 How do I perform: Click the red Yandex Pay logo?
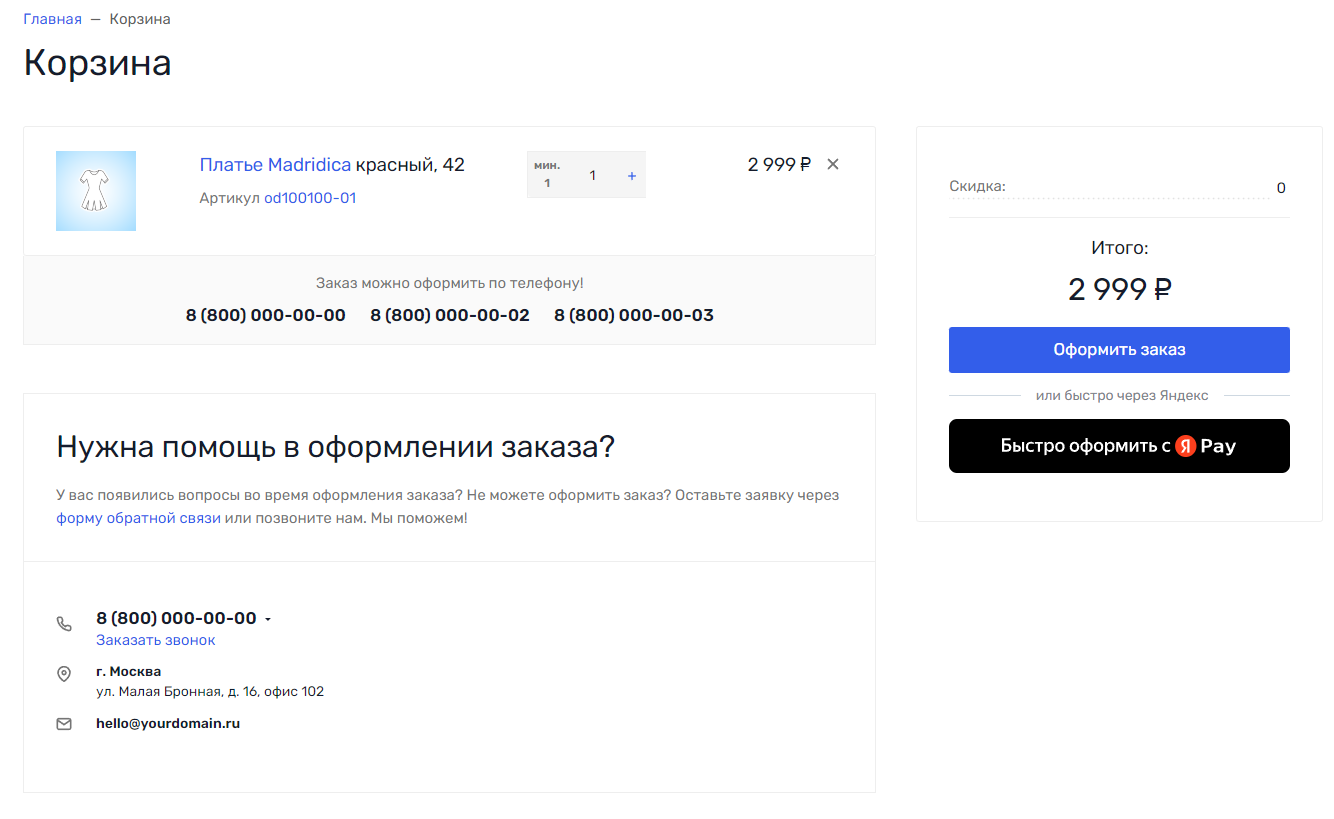click(x=1186, y=446)
